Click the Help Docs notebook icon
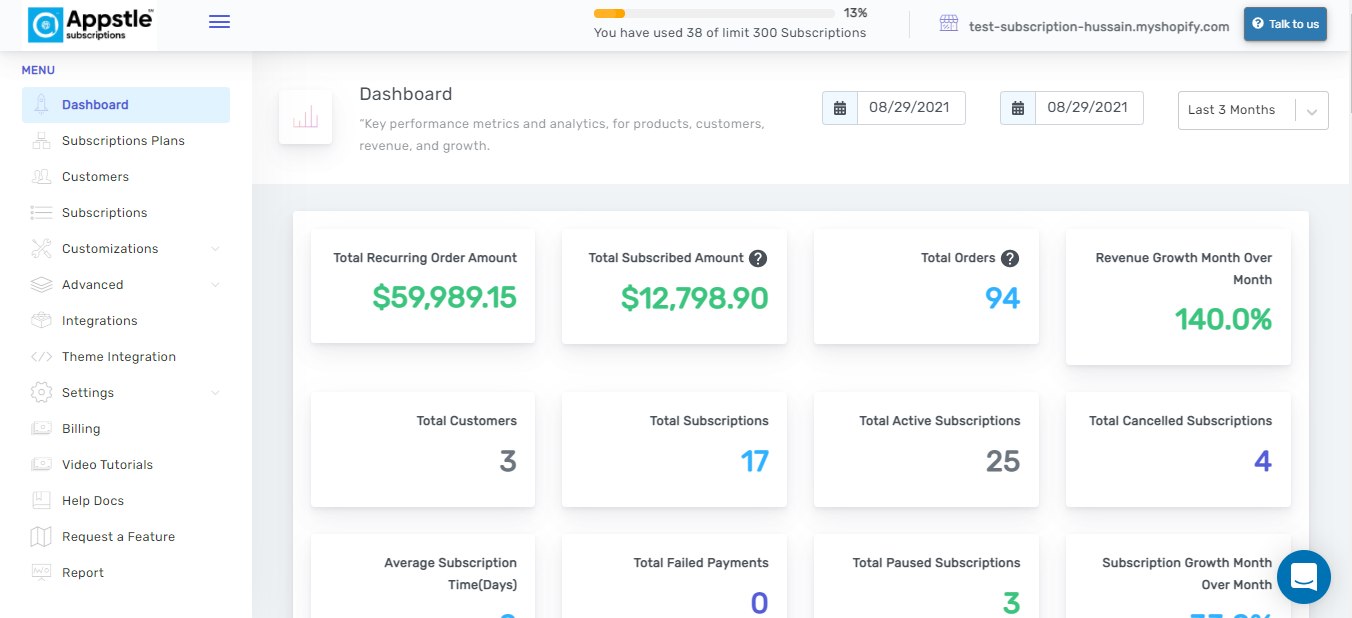 pos(41,501)
